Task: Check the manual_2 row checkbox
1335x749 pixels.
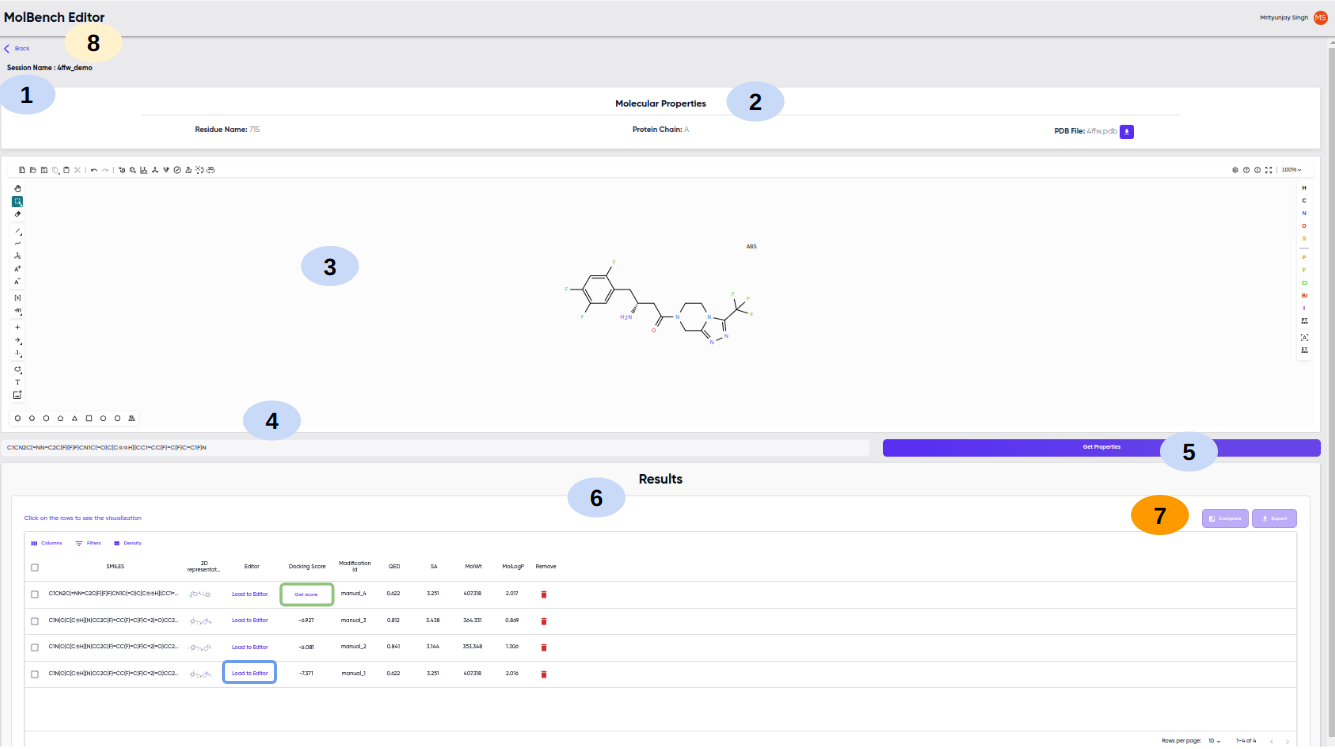Action: [35, 647]
